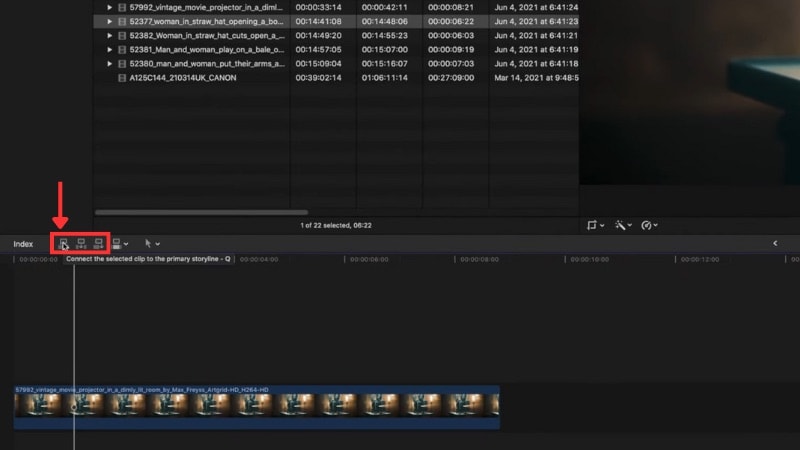
Task: Expand the 52380_man_and_woman_put clip
Action: 109,64
